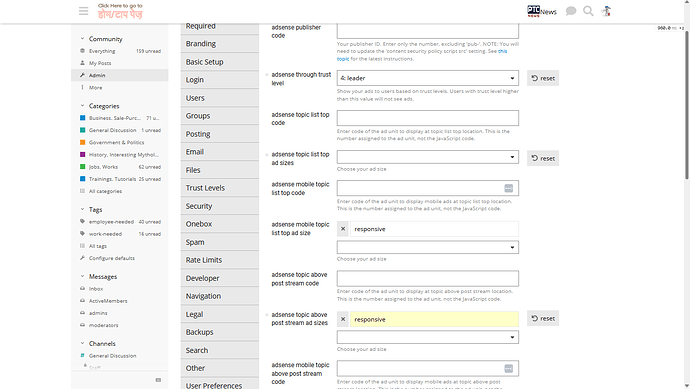690x389 pixels.
Task: Open the employee-needed tag
Action: (120, 222)
